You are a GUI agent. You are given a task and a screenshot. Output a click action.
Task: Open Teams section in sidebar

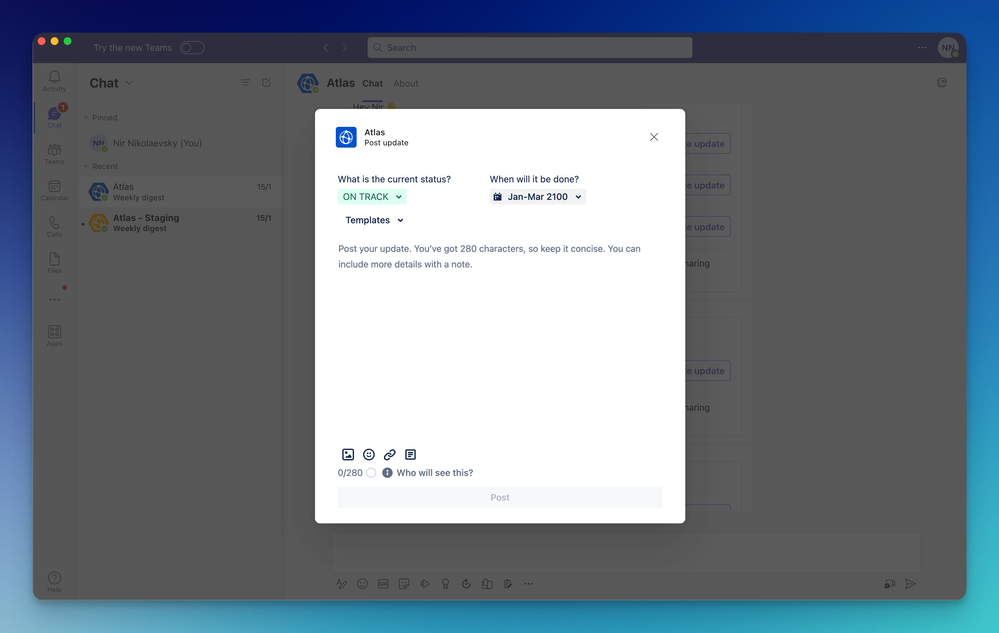(54, 153)
